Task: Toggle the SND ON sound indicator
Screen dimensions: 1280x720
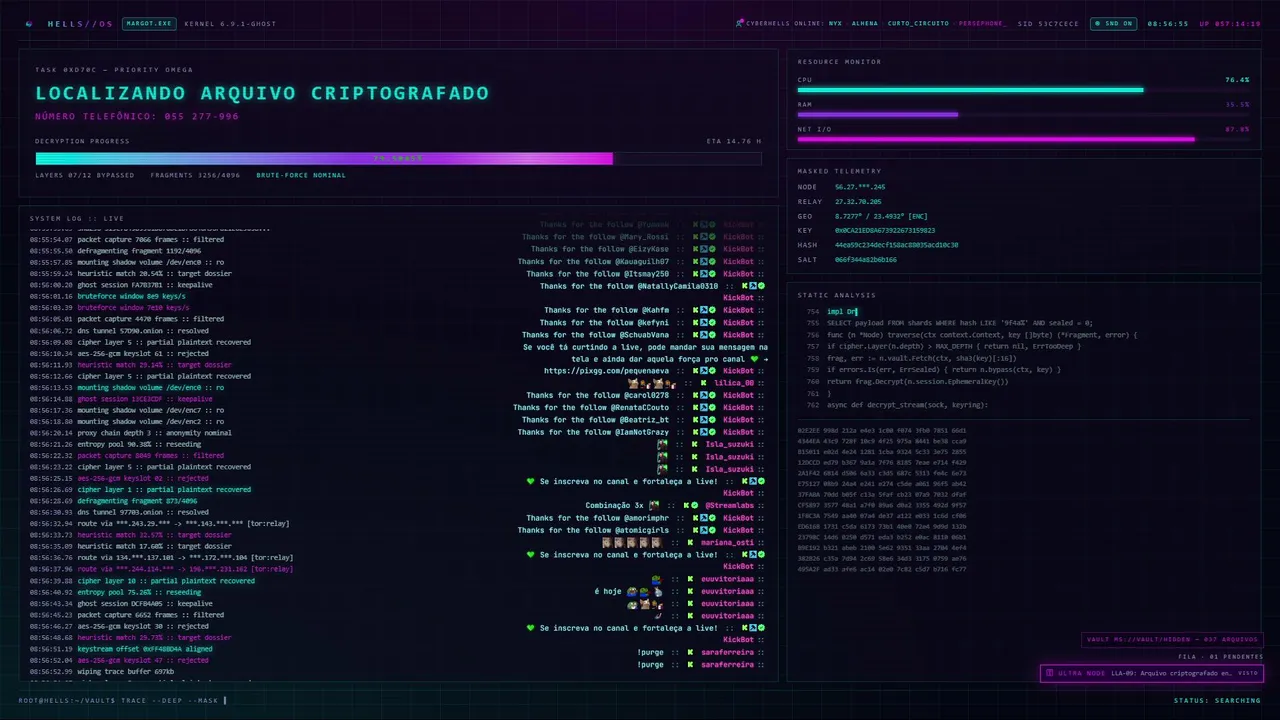Action: coord(1112,23)
